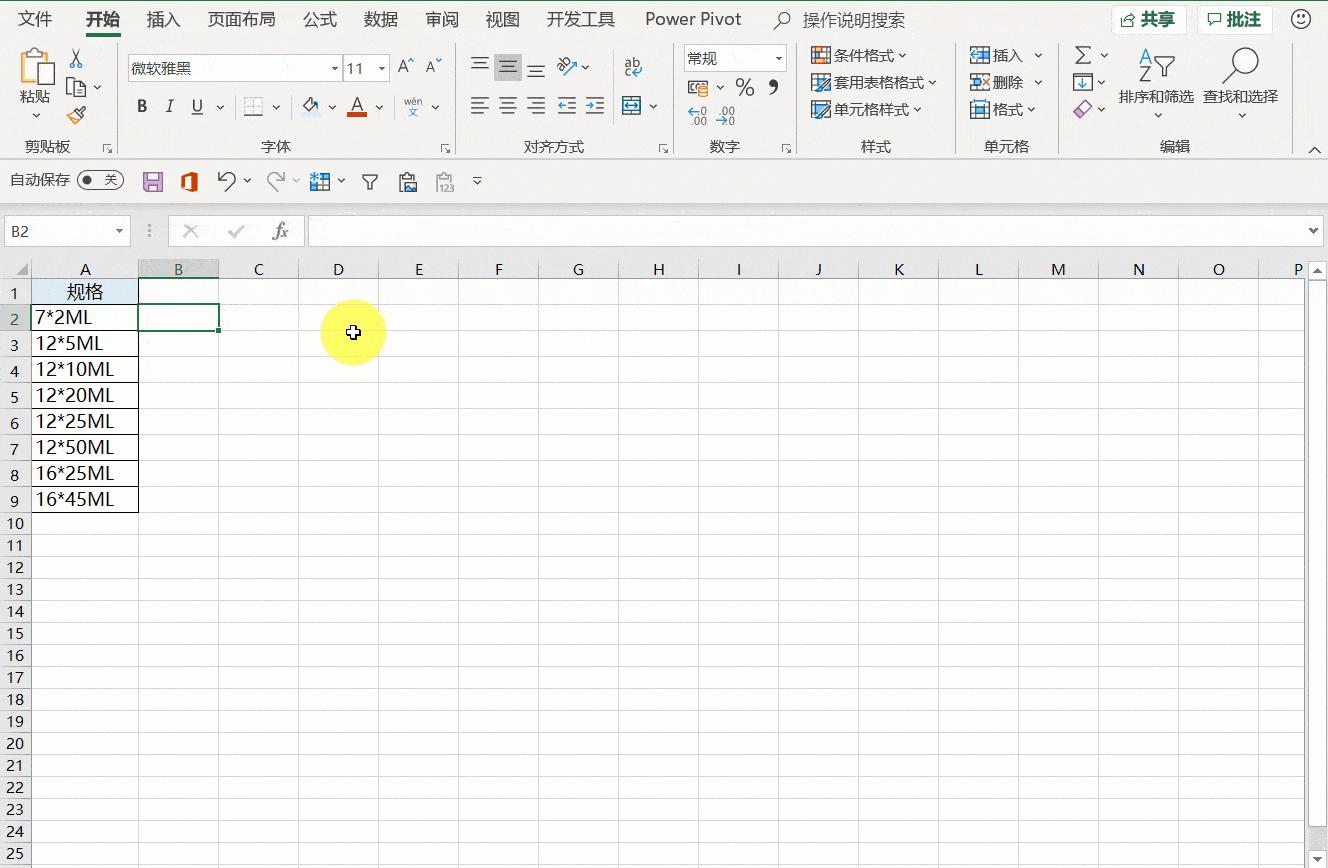Select the format painter icon

[x=74, y=118]
